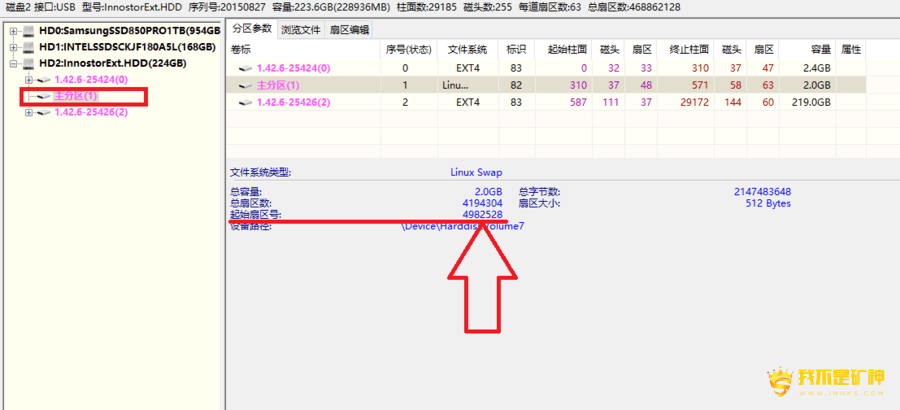
Task: Click partition icon in 1.42.6-25426(2) table row
Action: click(x=247, y=103)
